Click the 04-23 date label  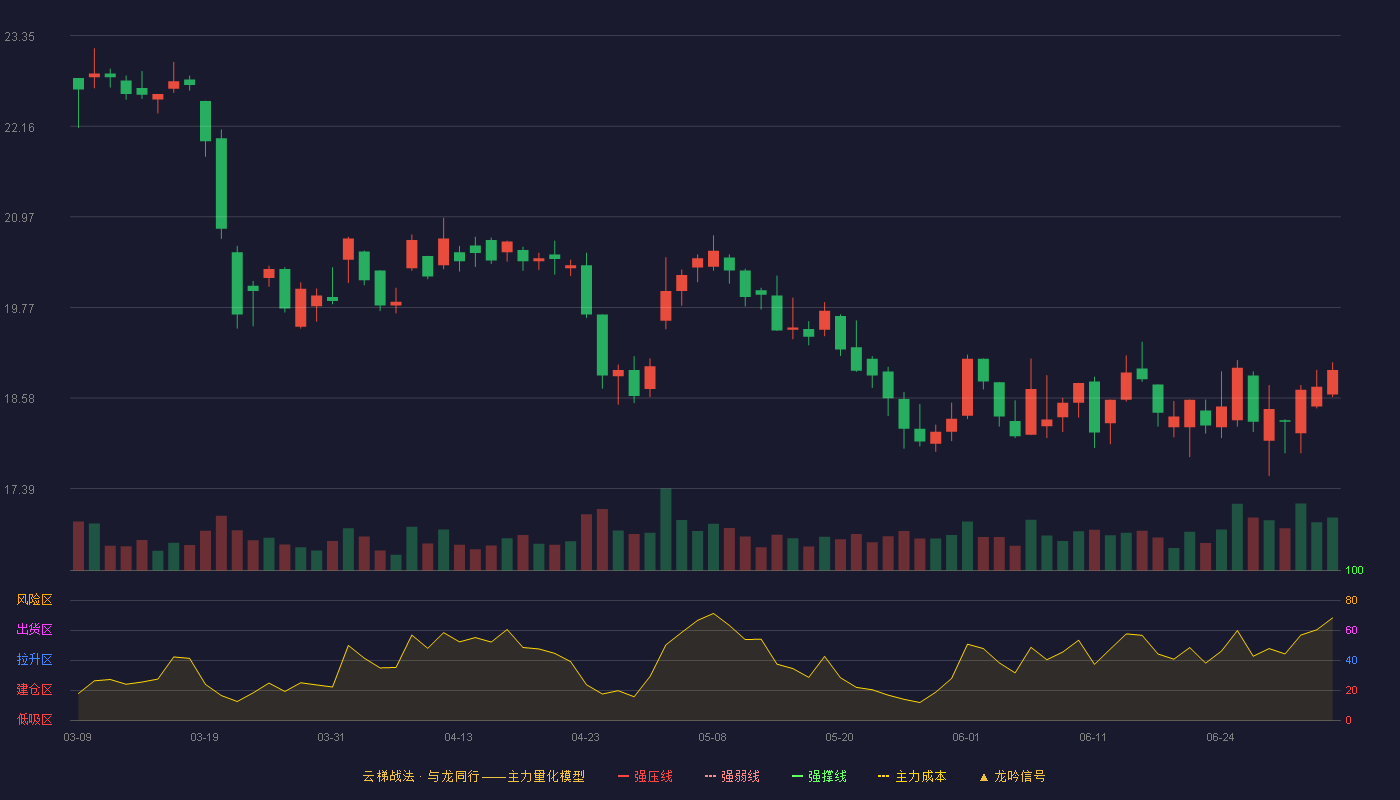click(x=585, y=737)
